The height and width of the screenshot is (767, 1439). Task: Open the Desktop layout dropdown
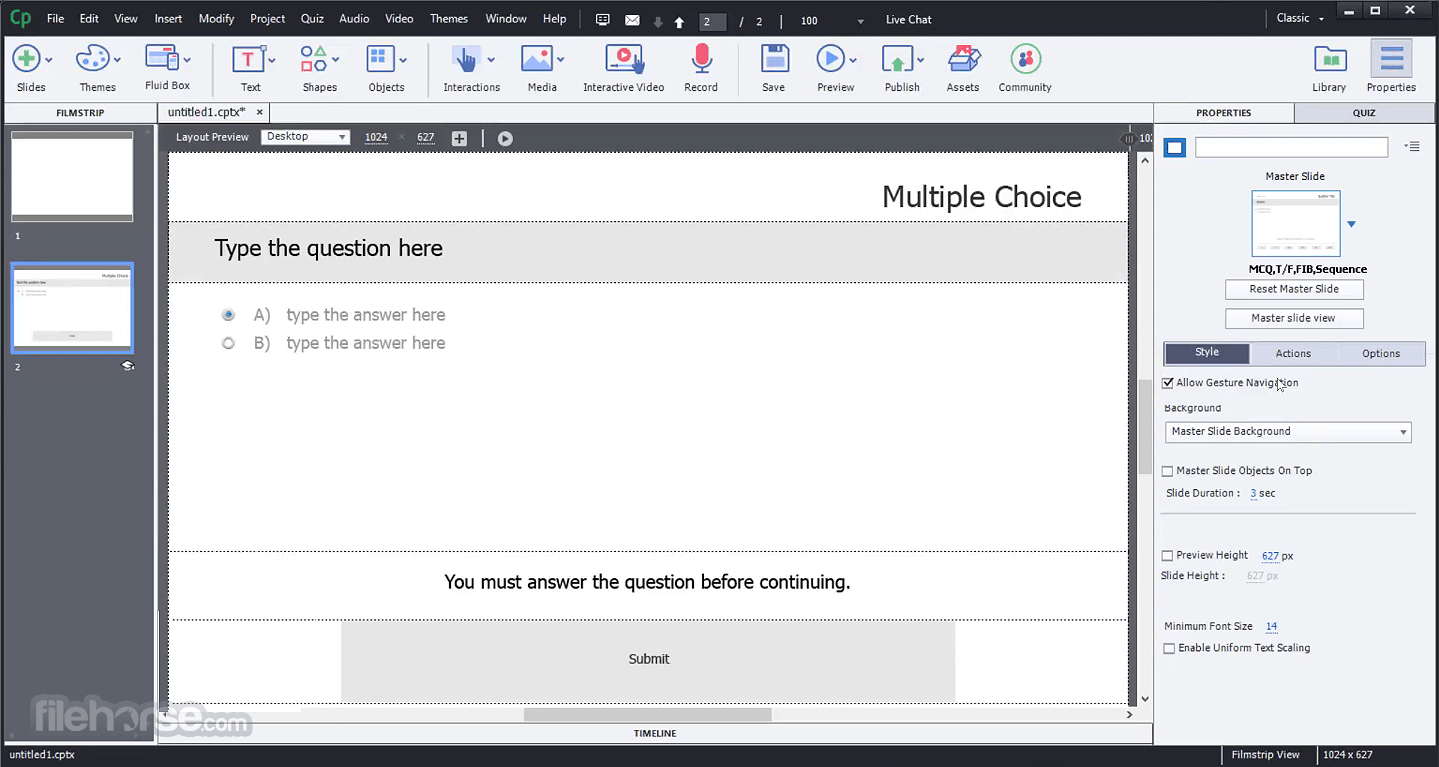[306, 137]
